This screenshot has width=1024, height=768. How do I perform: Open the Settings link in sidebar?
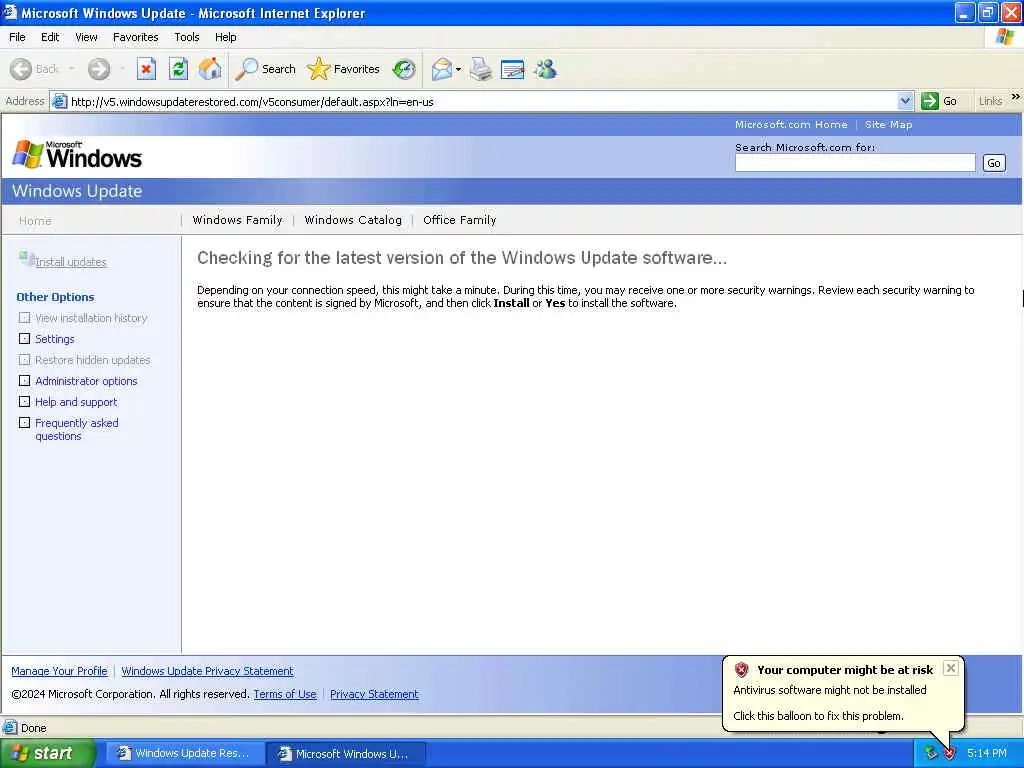coord(55,339)
